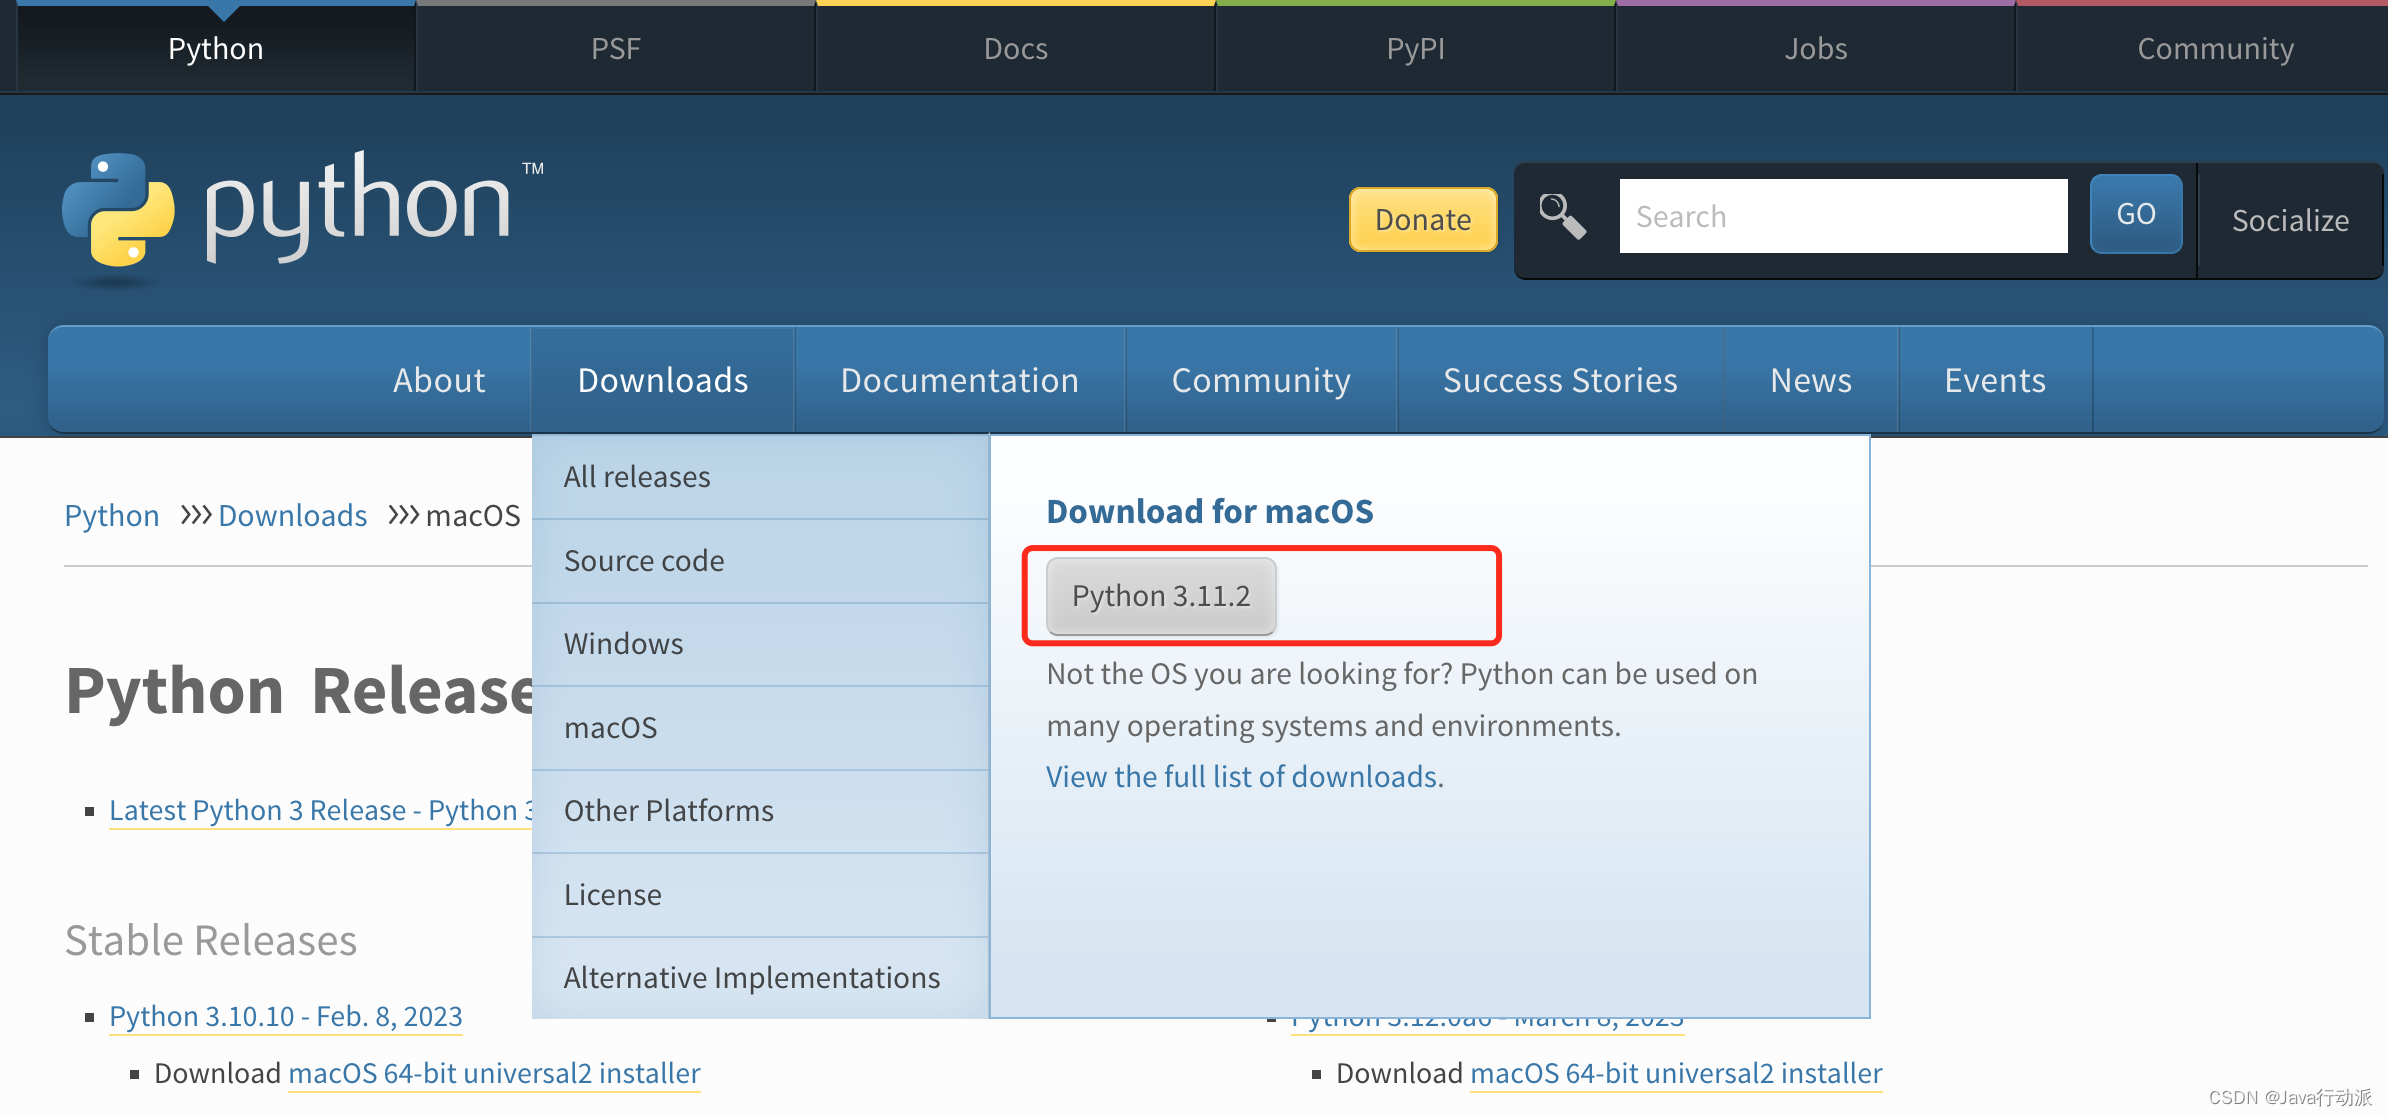Viewport: 2388px width, 1116px height.
Task: Choose Windows from the Downloads menu
Action: (623, 644)
